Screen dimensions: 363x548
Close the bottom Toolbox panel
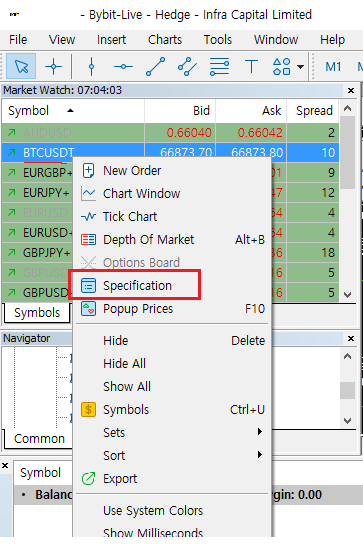(5, 466)
